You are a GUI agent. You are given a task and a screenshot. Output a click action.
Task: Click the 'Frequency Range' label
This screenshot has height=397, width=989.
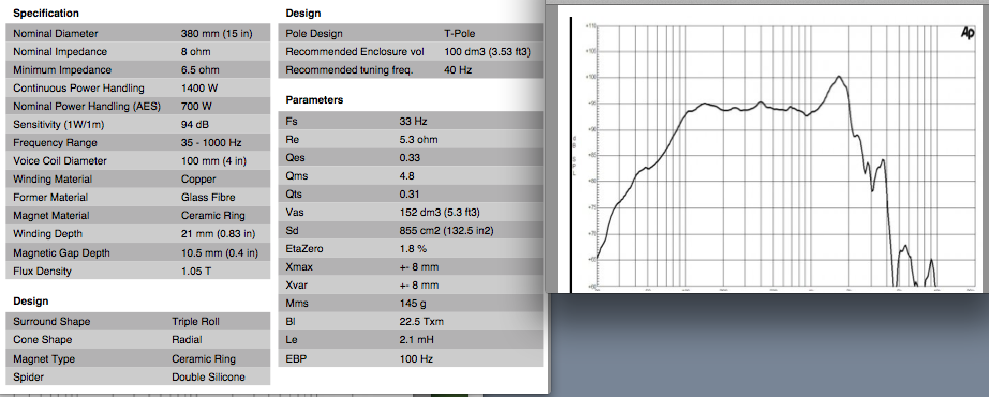pyautogui.click(x=56, y=143)
